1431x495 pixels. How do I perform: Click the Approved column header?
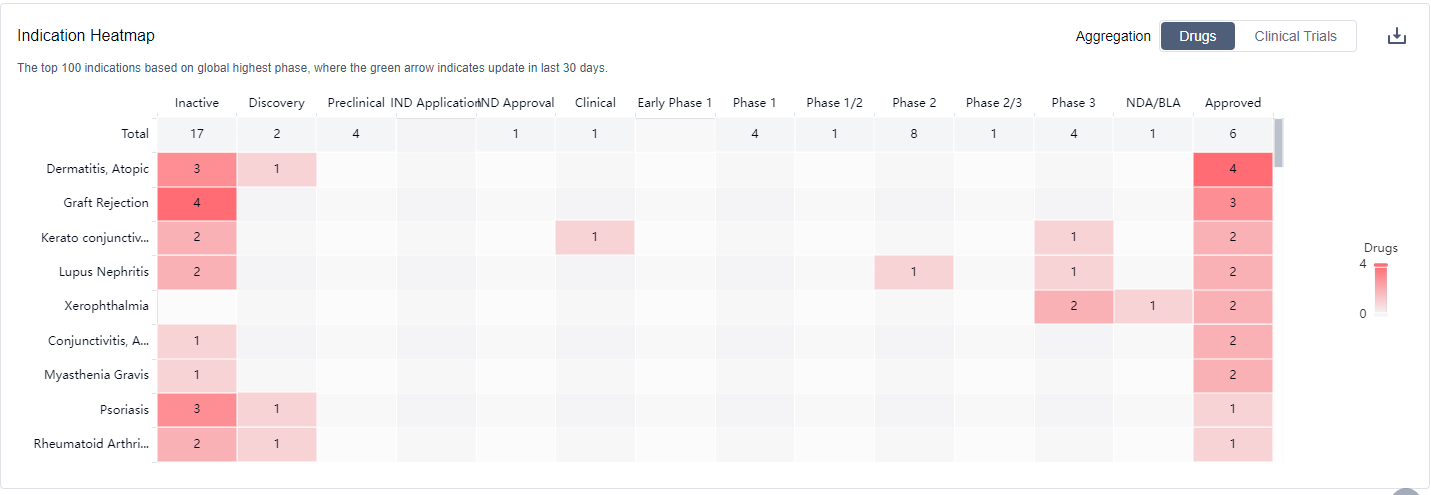(x=1232, y=102)
